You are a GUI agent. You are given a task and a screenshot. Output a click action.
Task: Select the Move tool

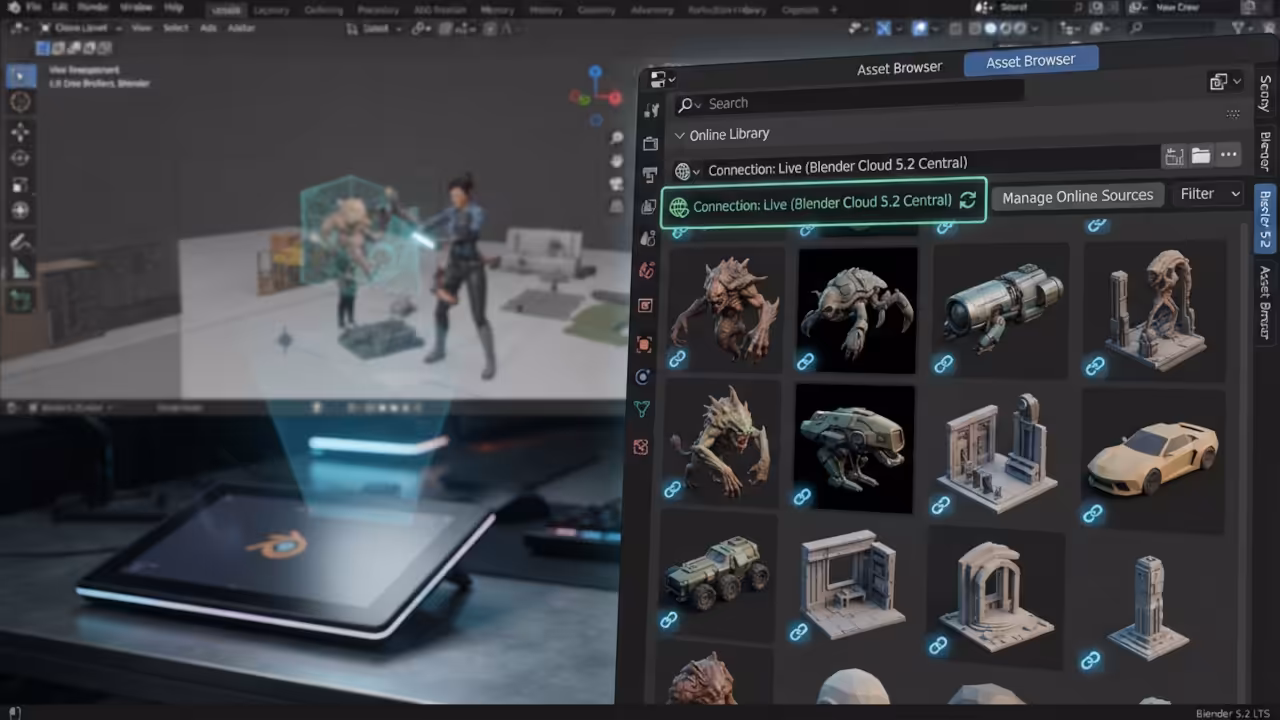21,132
